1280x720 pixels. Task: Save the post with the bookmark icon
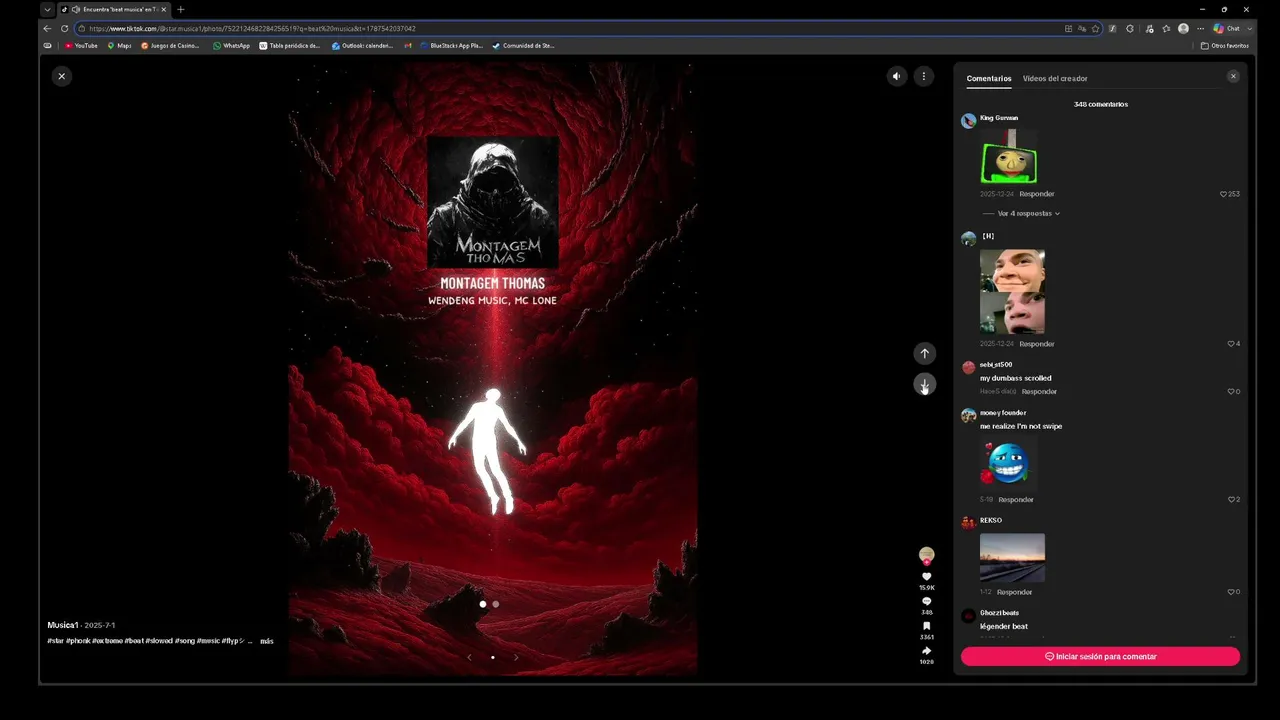tap(927, 626)
